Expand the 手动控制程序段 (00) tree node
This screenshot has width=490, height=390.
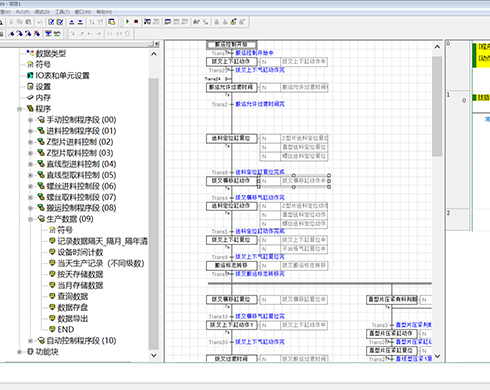point(30,120)
